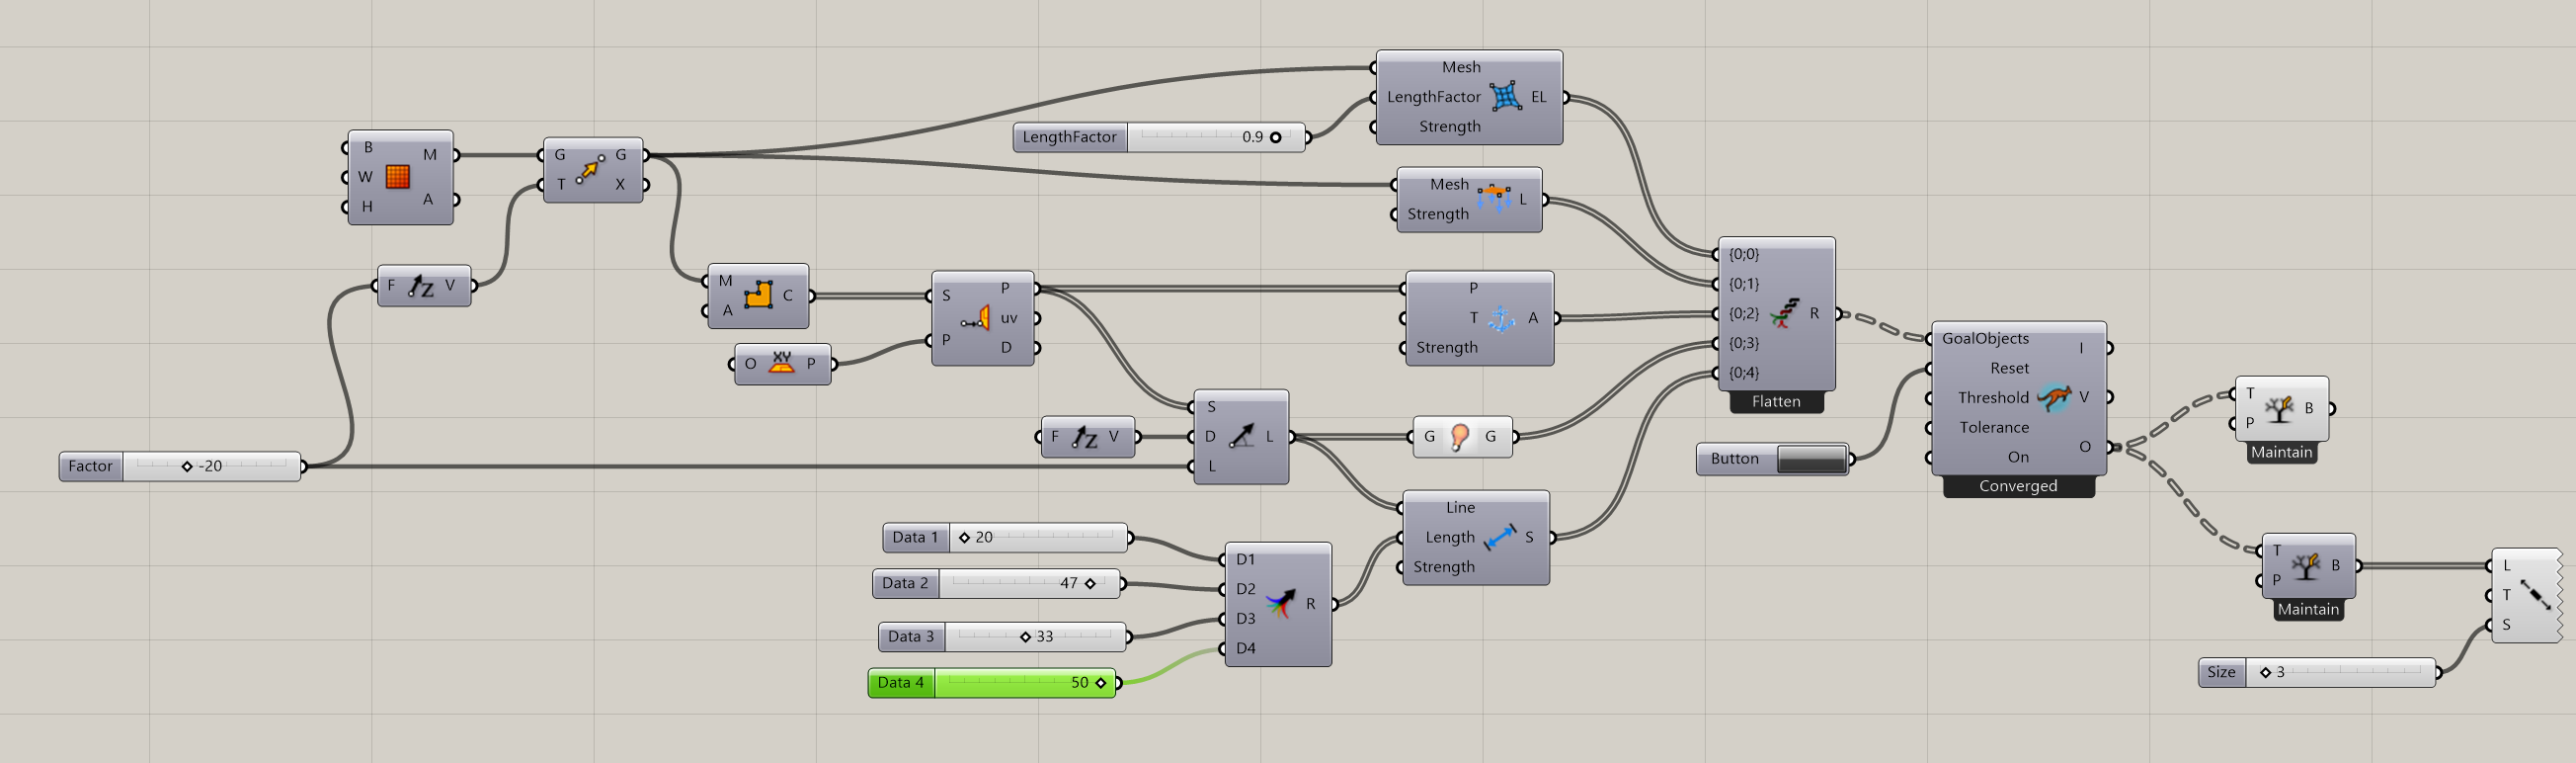This screenshot has height=763, width=2576.
Task: Click the mesh naked edges component icon
Action: click(x=758, y=295)
